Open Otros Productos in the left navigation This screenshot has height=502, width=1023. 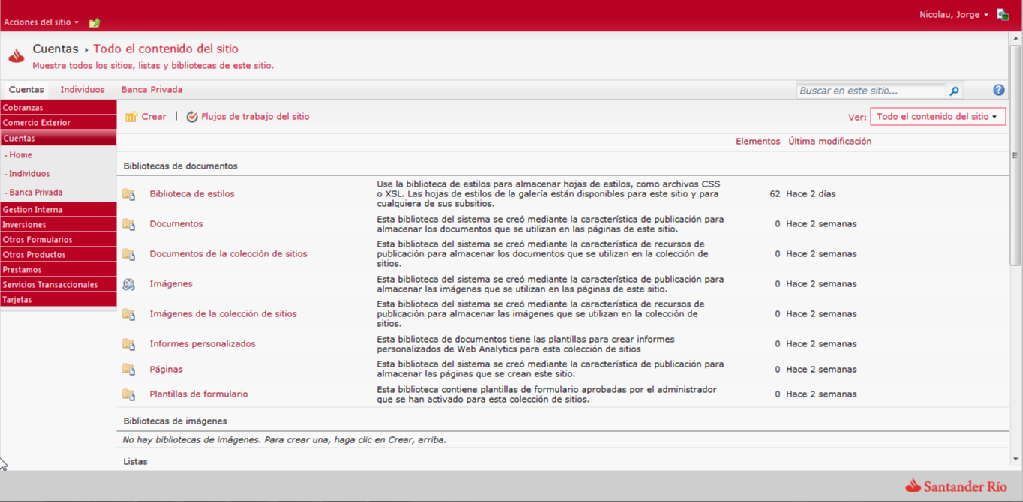58,255
